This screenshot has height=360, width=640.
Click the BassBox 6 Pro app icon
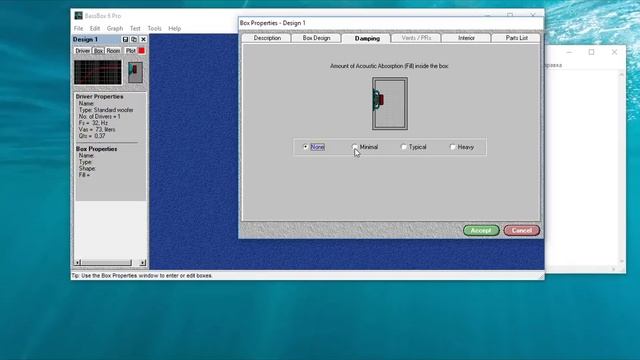(78, 16)
